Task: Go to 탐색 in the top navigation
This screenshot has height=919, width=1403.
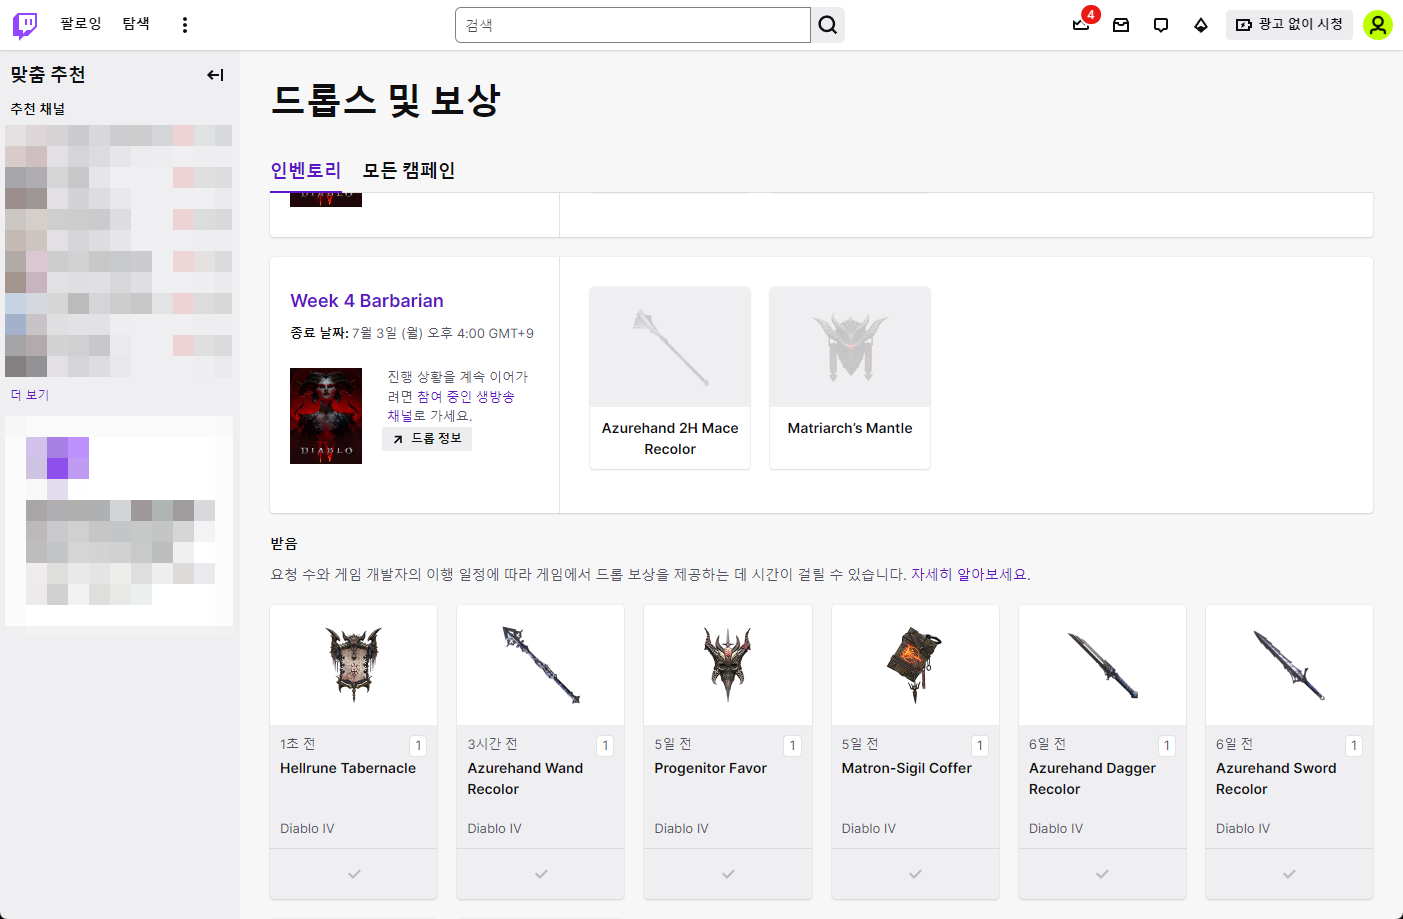Action: coord(136,24)
